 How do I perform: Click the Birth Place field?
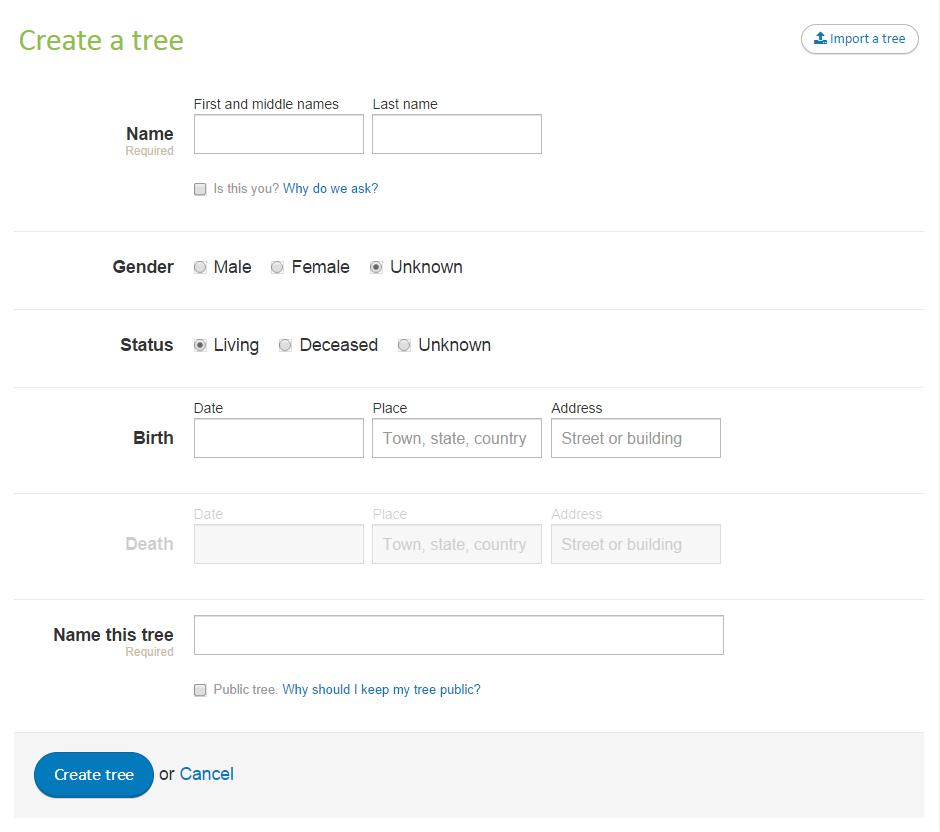[x=457, y=438]
